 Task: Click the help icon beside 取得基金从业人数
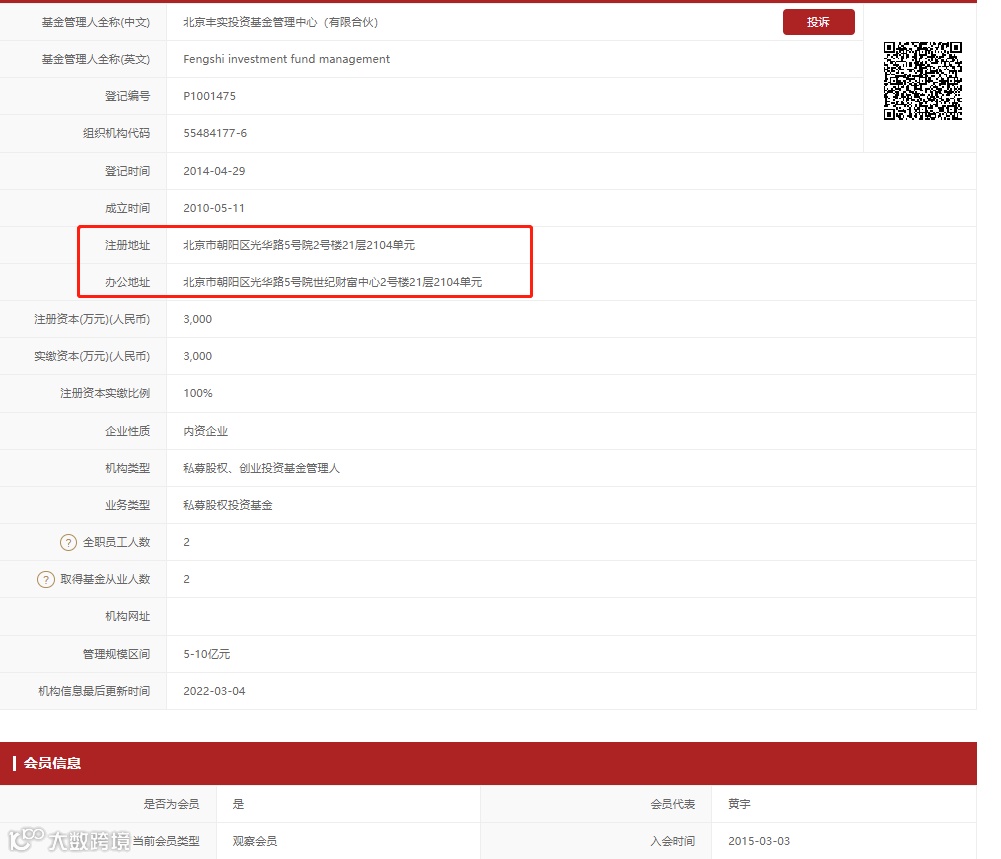[x=46, y=579]
